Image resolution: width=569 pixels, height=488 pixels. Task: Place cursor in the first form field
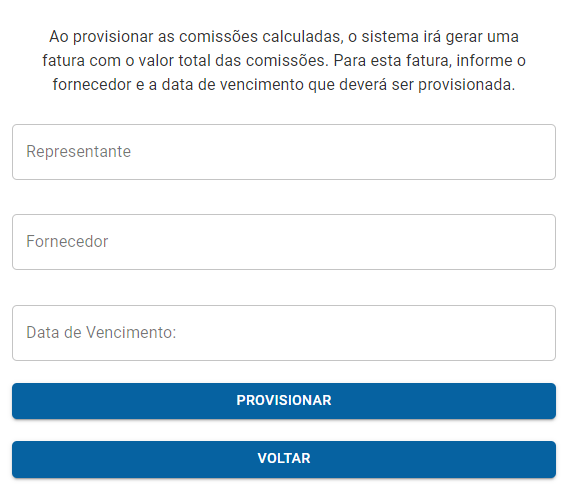tap(284, 152)
